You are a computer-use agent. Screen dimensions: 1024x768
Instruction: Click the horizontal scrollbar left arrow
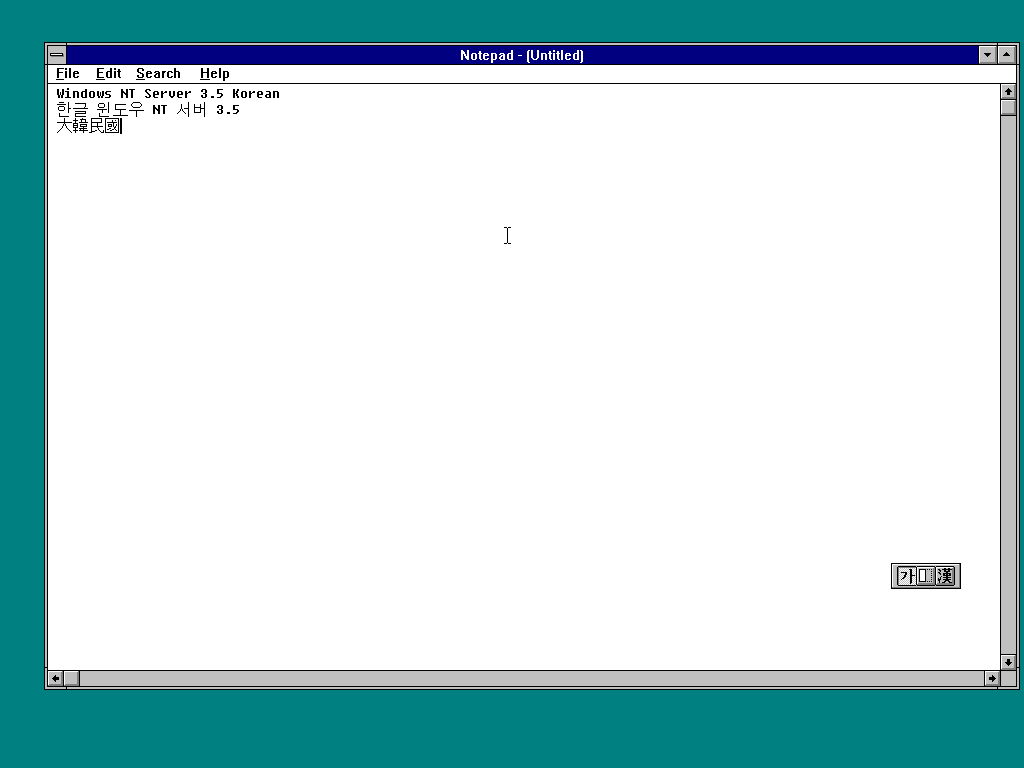pyautogui.click(x=56, y=679)
